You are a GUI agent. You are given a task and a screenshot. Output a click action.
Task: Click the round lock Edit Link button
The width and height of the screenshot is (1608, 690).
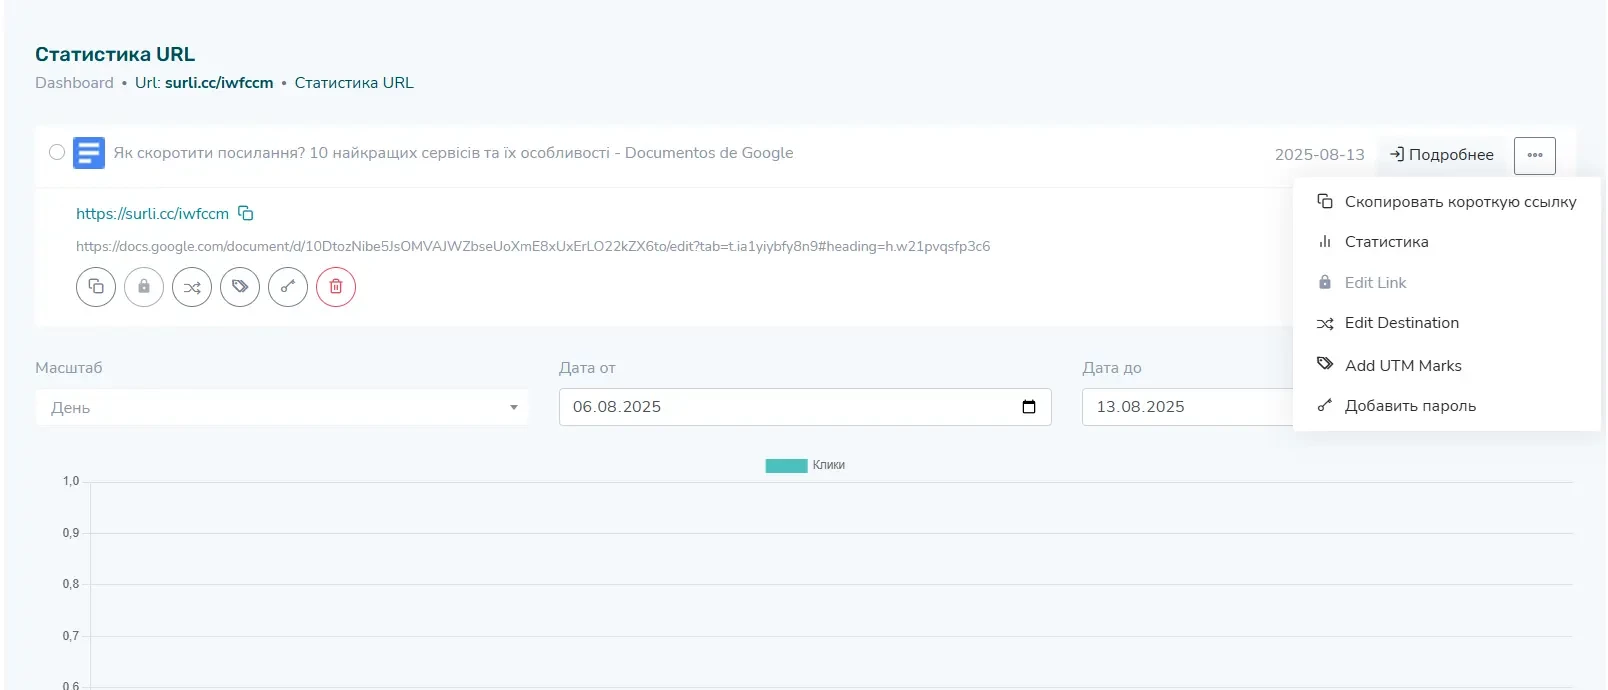pos(144,287)
